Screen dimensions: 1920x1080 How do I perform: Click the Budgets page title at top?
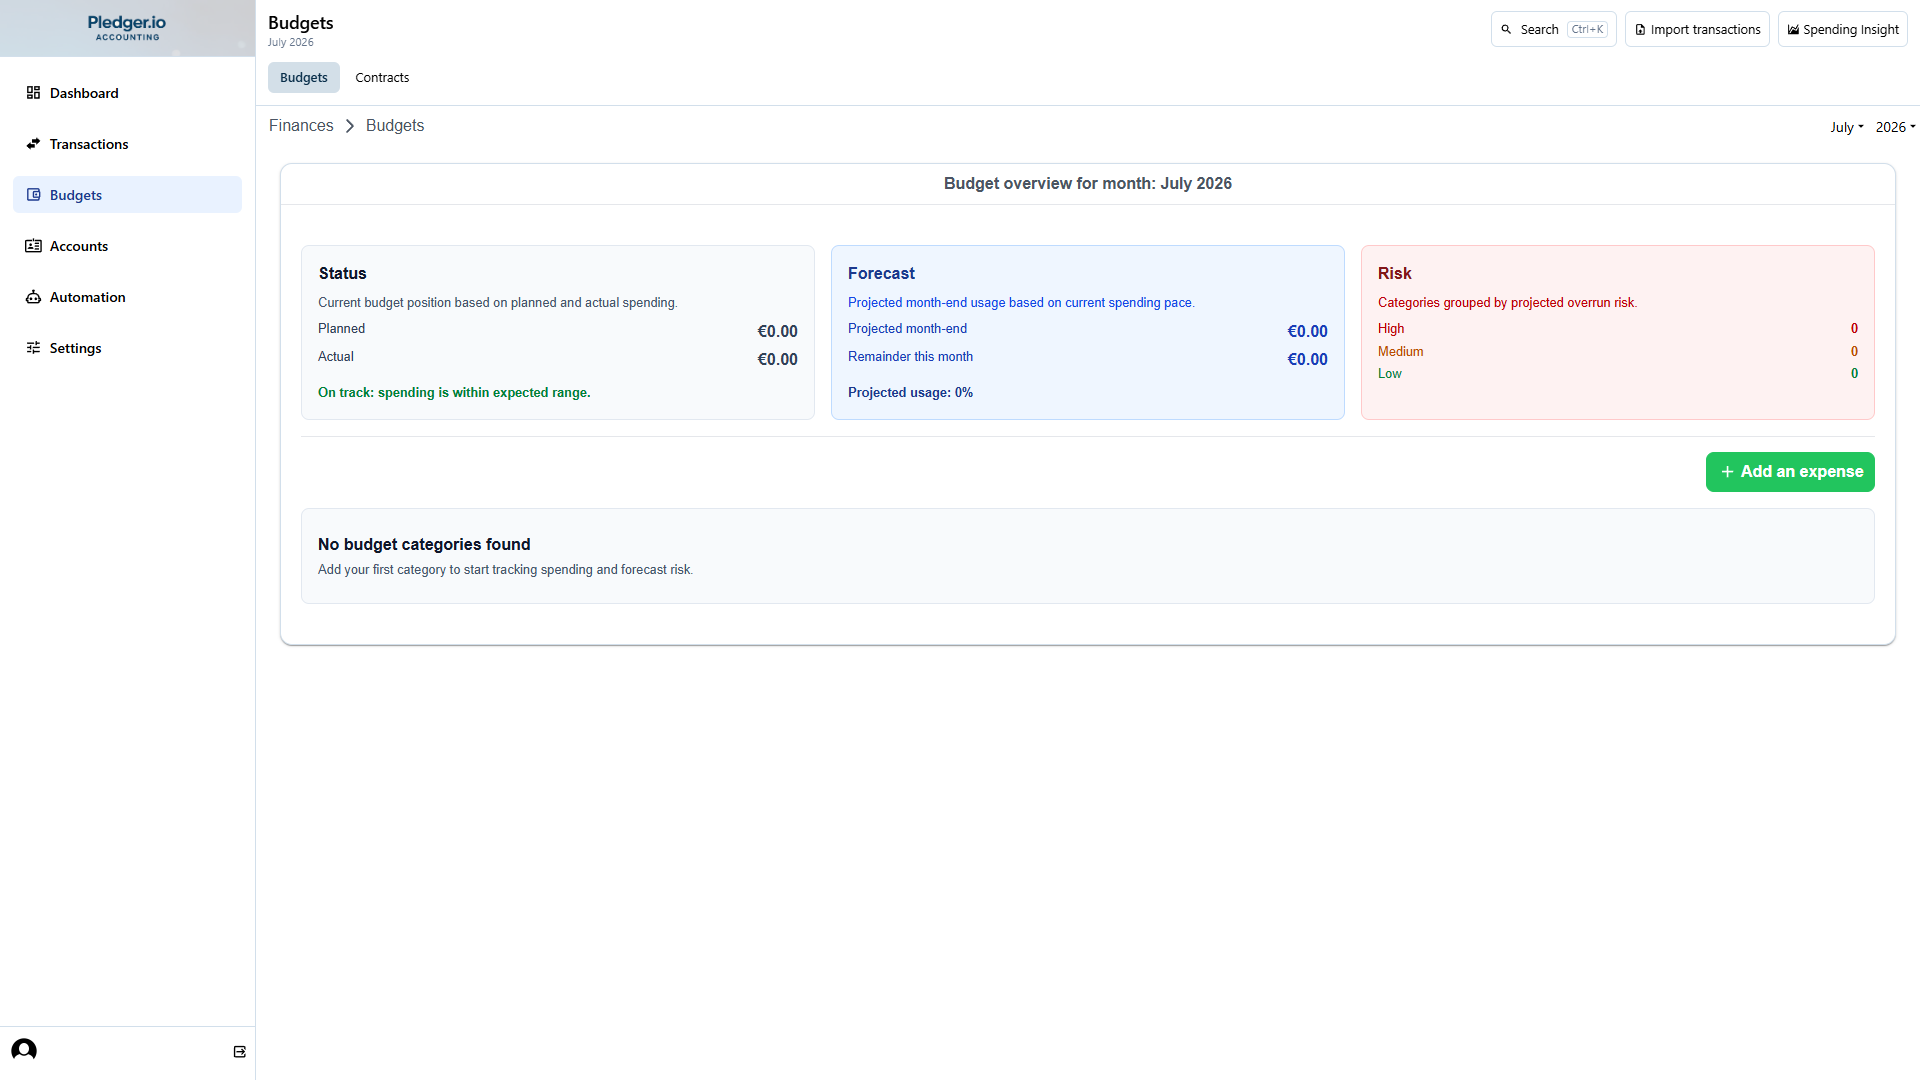point(300,23)
